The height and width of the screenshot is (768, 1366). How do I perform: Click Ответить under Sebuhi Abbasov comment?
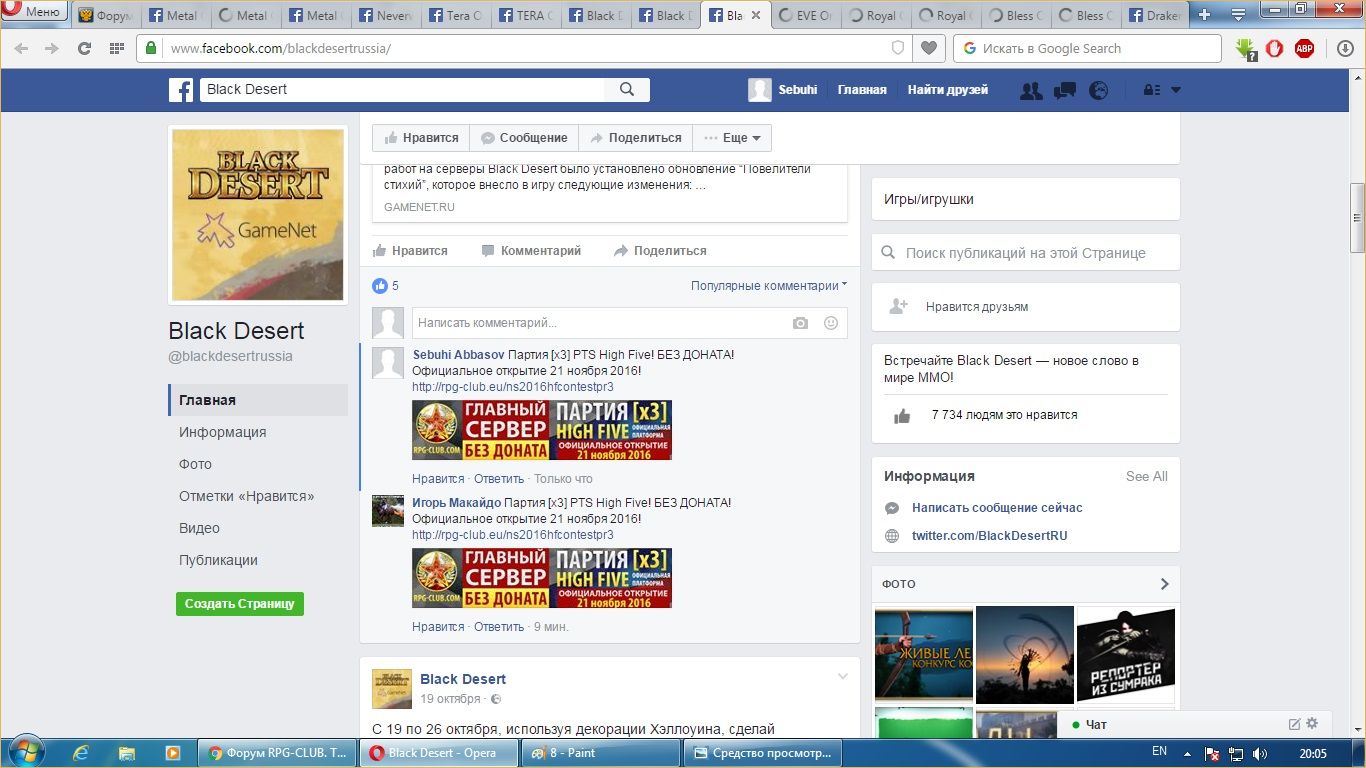click(x=499, y=479)
